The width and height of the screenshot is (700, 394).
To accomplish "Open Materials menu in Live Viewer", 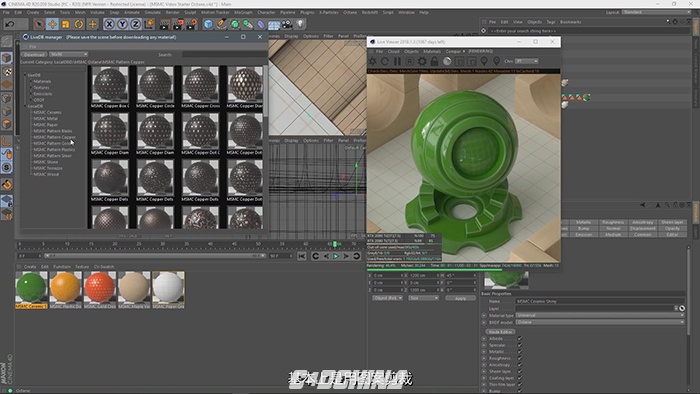I will (x=432, y=52).
